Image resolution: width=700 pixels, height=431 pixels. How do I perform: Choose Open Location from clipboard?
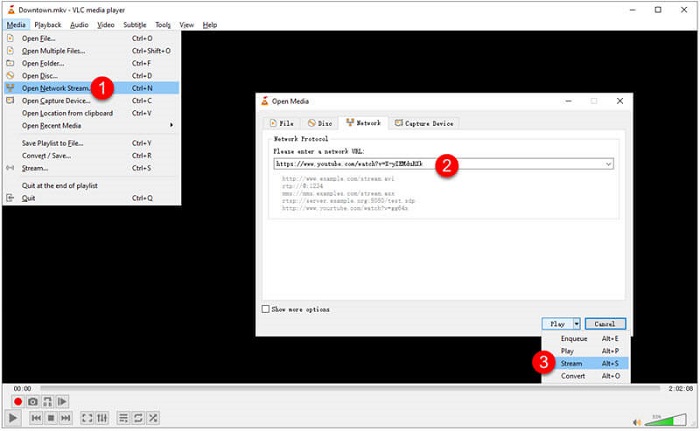[92, 113]
